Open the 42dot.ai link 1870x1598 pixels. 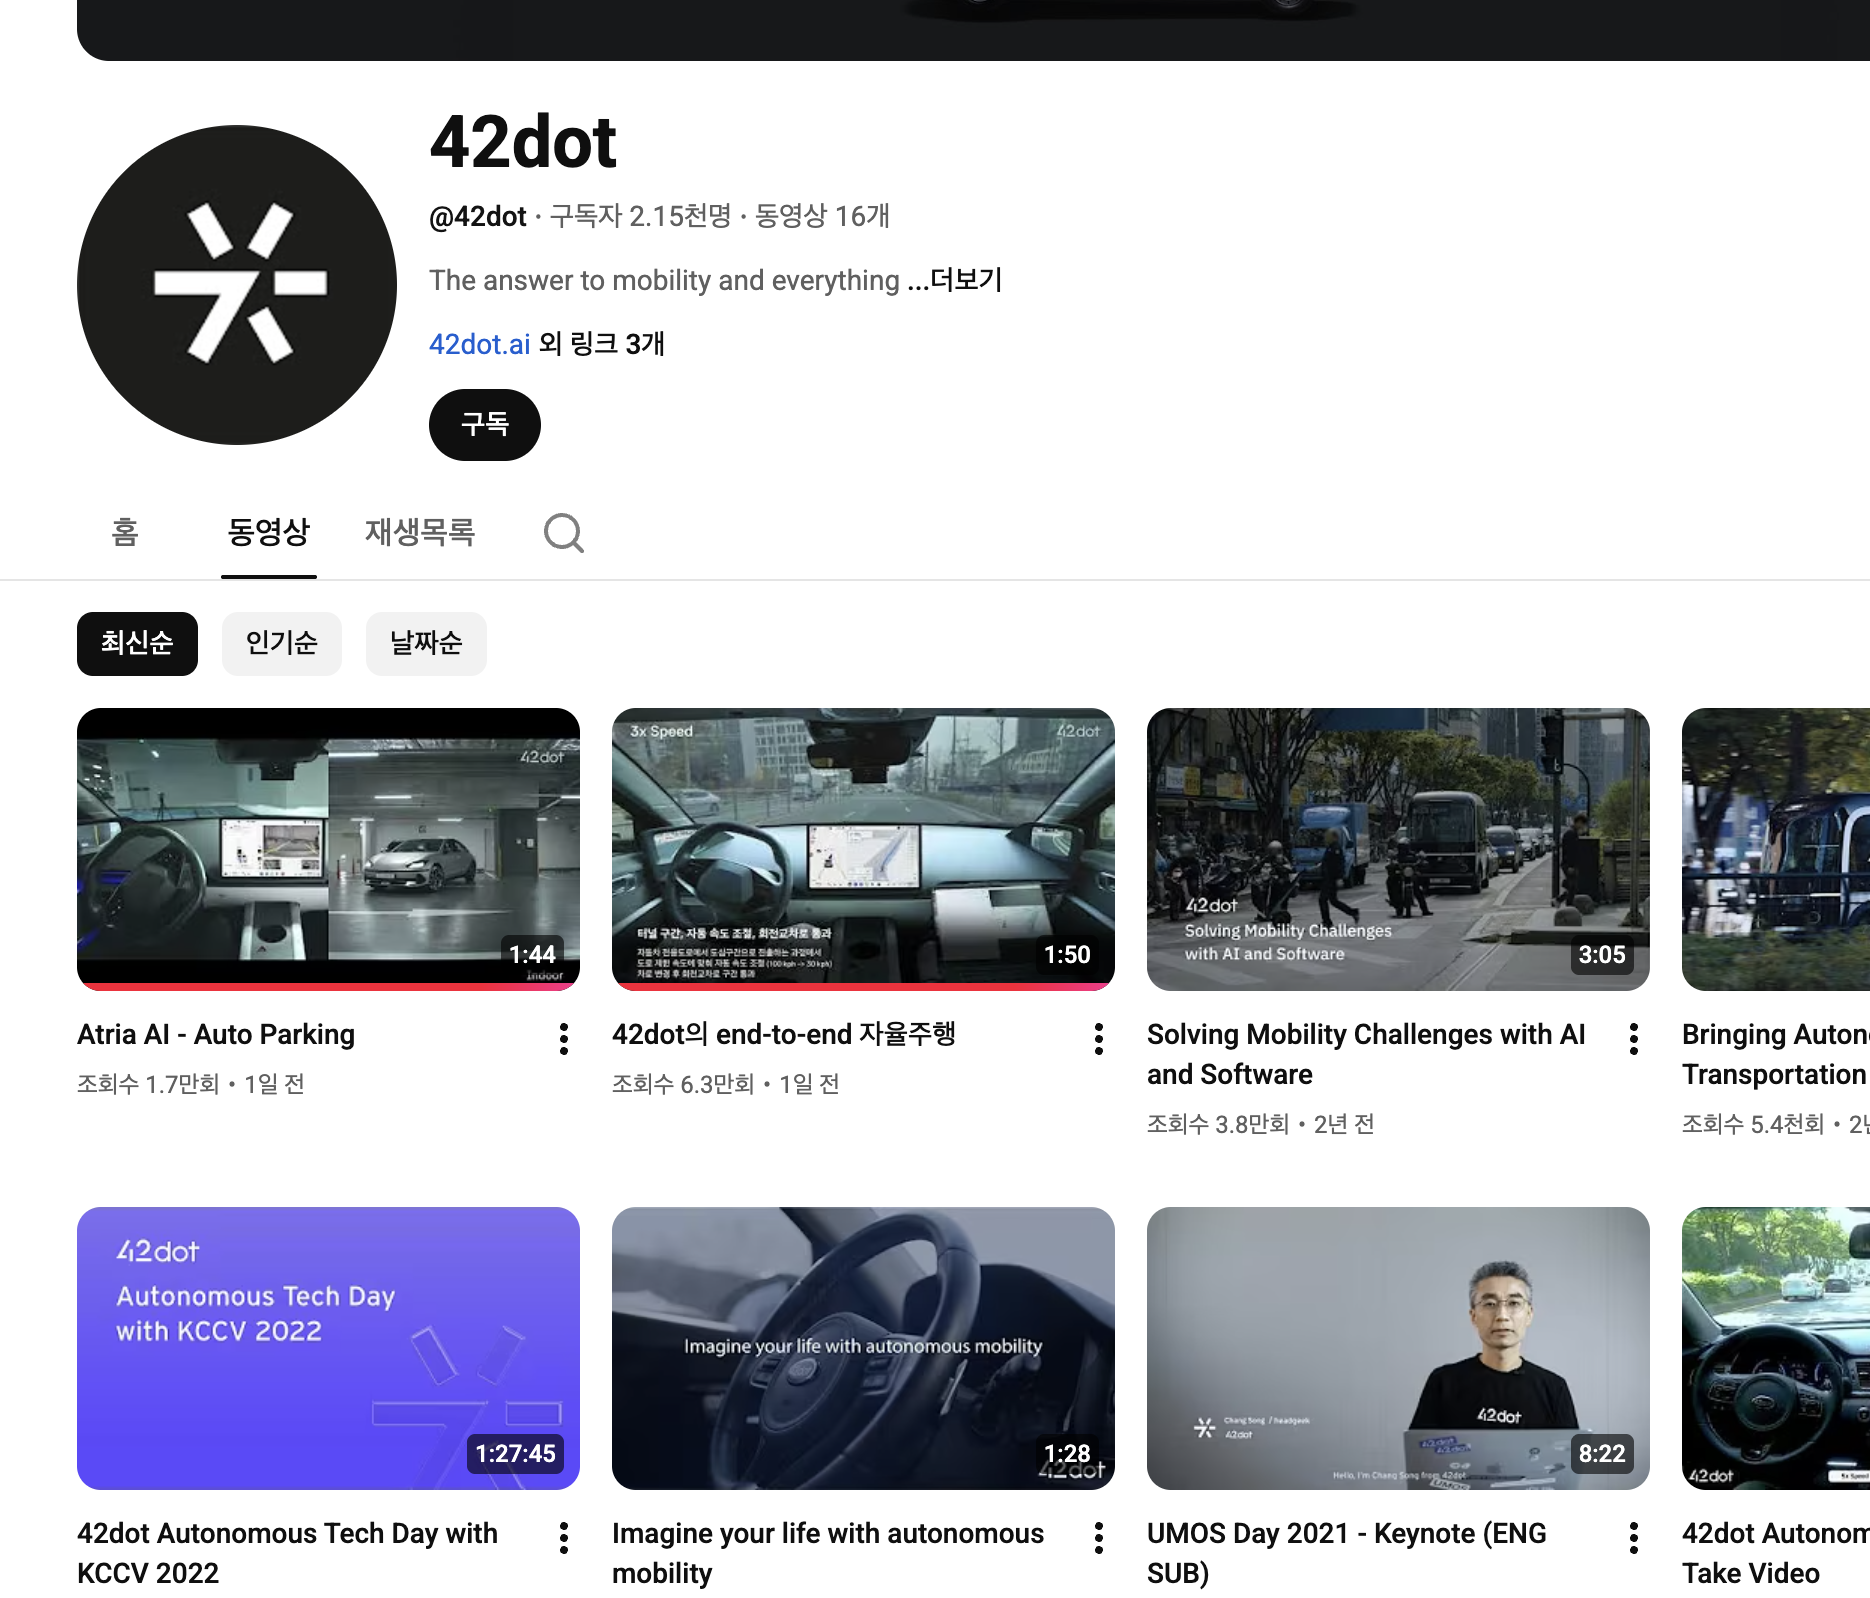pyautogui.click(x=479, y=344)
